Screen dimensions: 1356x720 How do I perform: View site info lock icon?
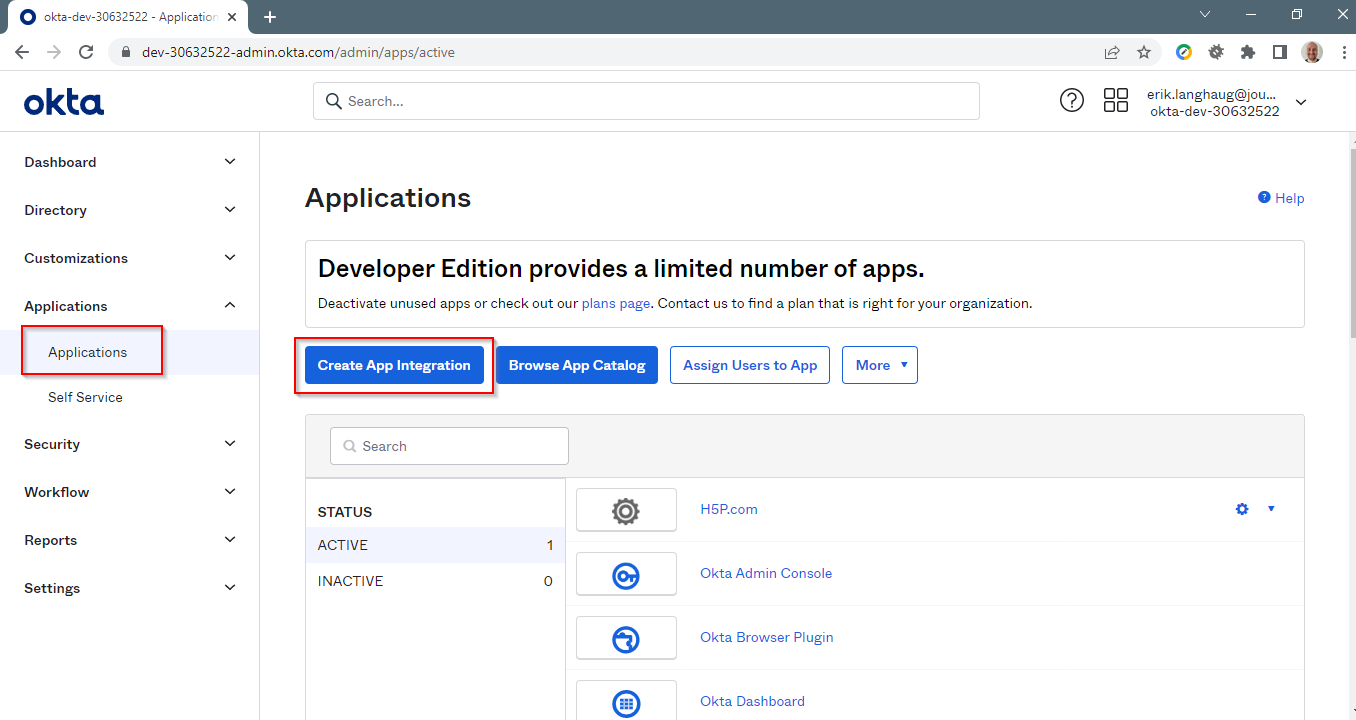pos(126,52)
